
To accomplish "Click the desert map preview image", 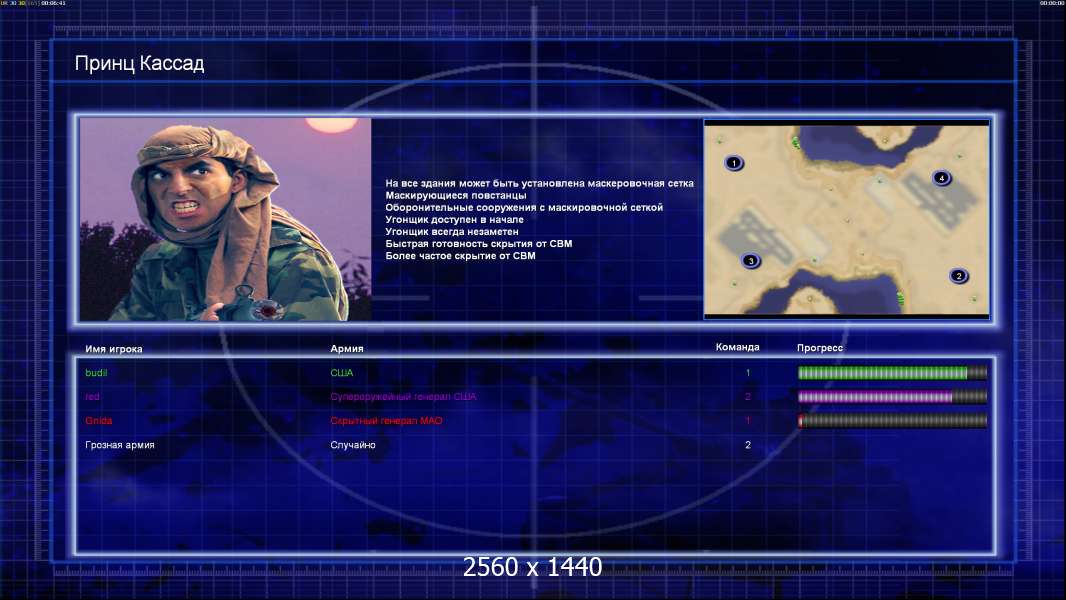I will tap(846, 219).
